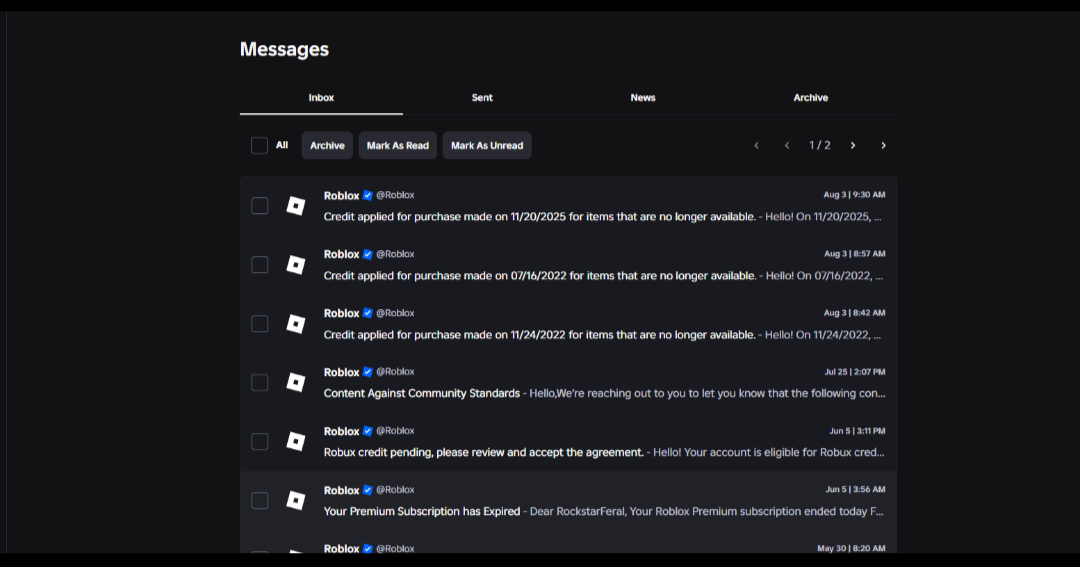Click Roblox avatar on Jun 5 3:11 PM message
This screenshot has width=1080, height=567.
[x=295, y=442]
